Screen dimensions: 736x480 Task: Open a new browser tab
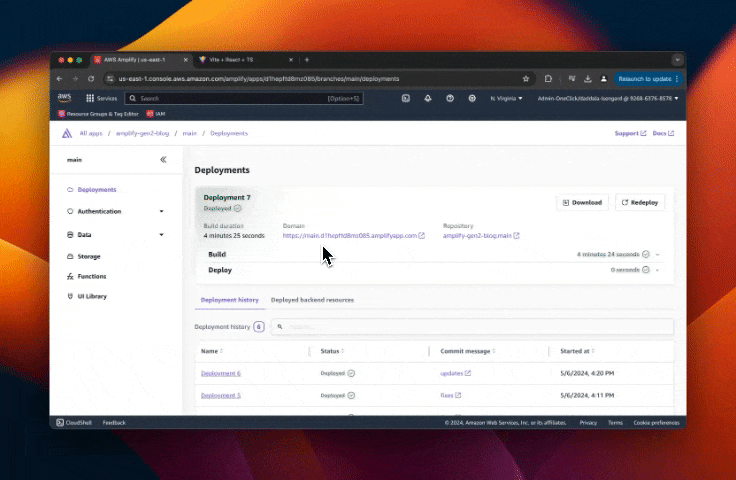[x=307, y=60]
